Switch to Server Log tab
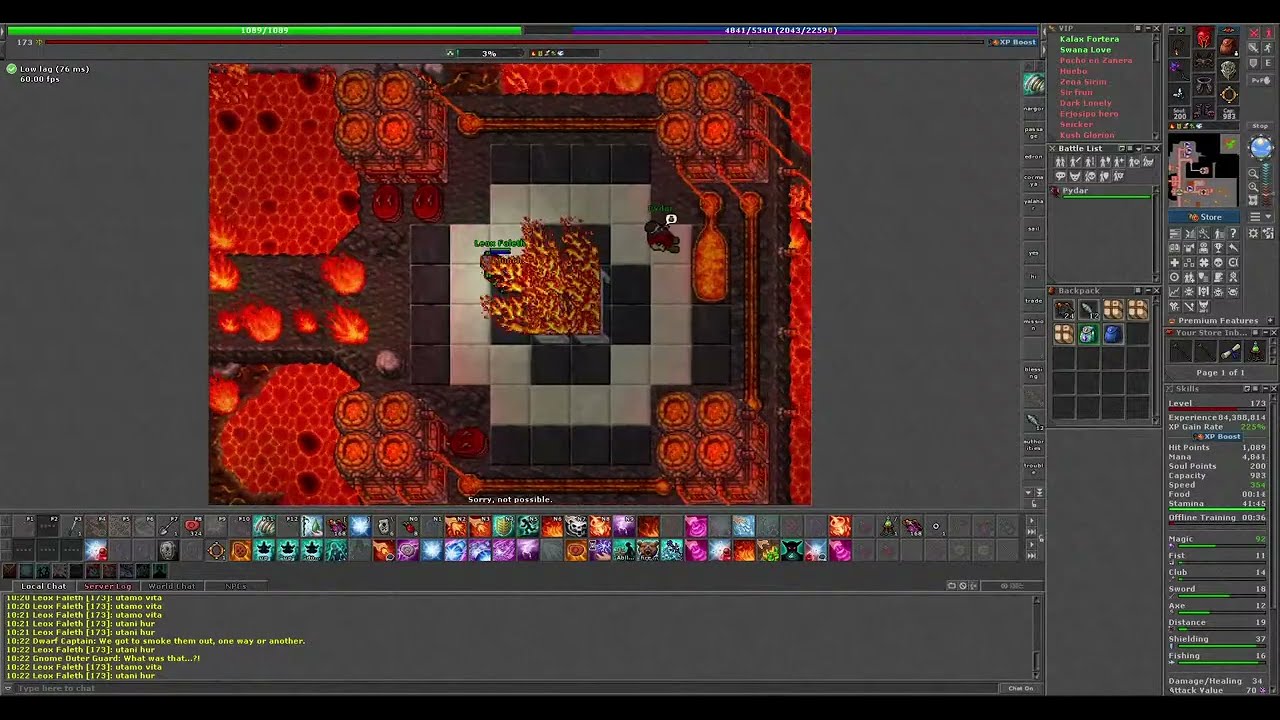The height and width of the screenshot is (720, 1280). click(108, 586)
